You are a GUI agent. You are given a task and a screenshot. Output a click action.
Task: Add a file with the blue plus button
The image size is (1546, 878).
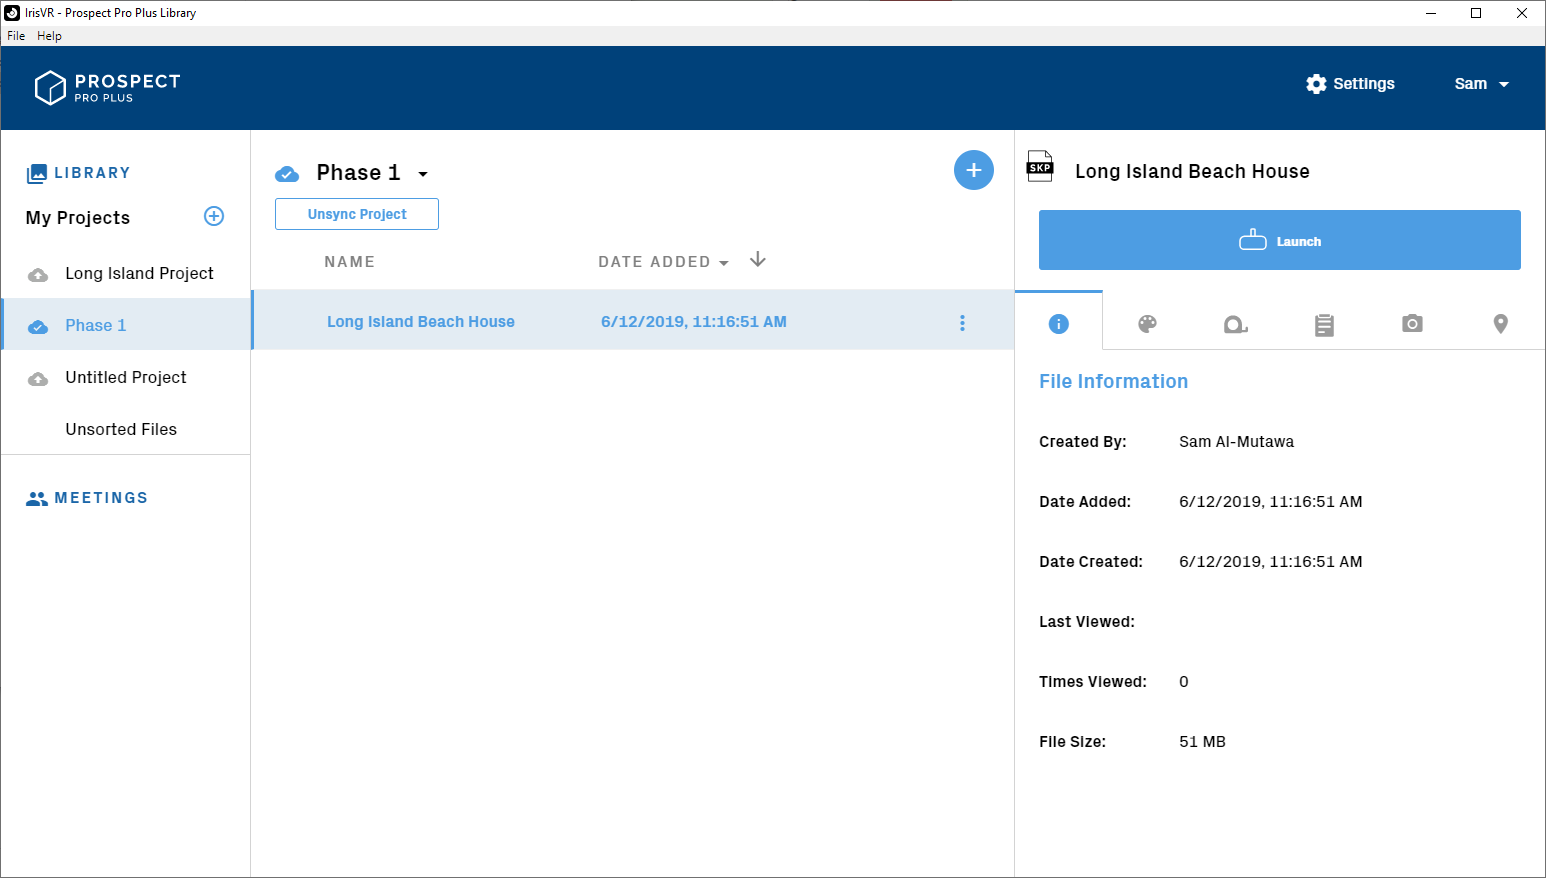[x=974, y=170]
